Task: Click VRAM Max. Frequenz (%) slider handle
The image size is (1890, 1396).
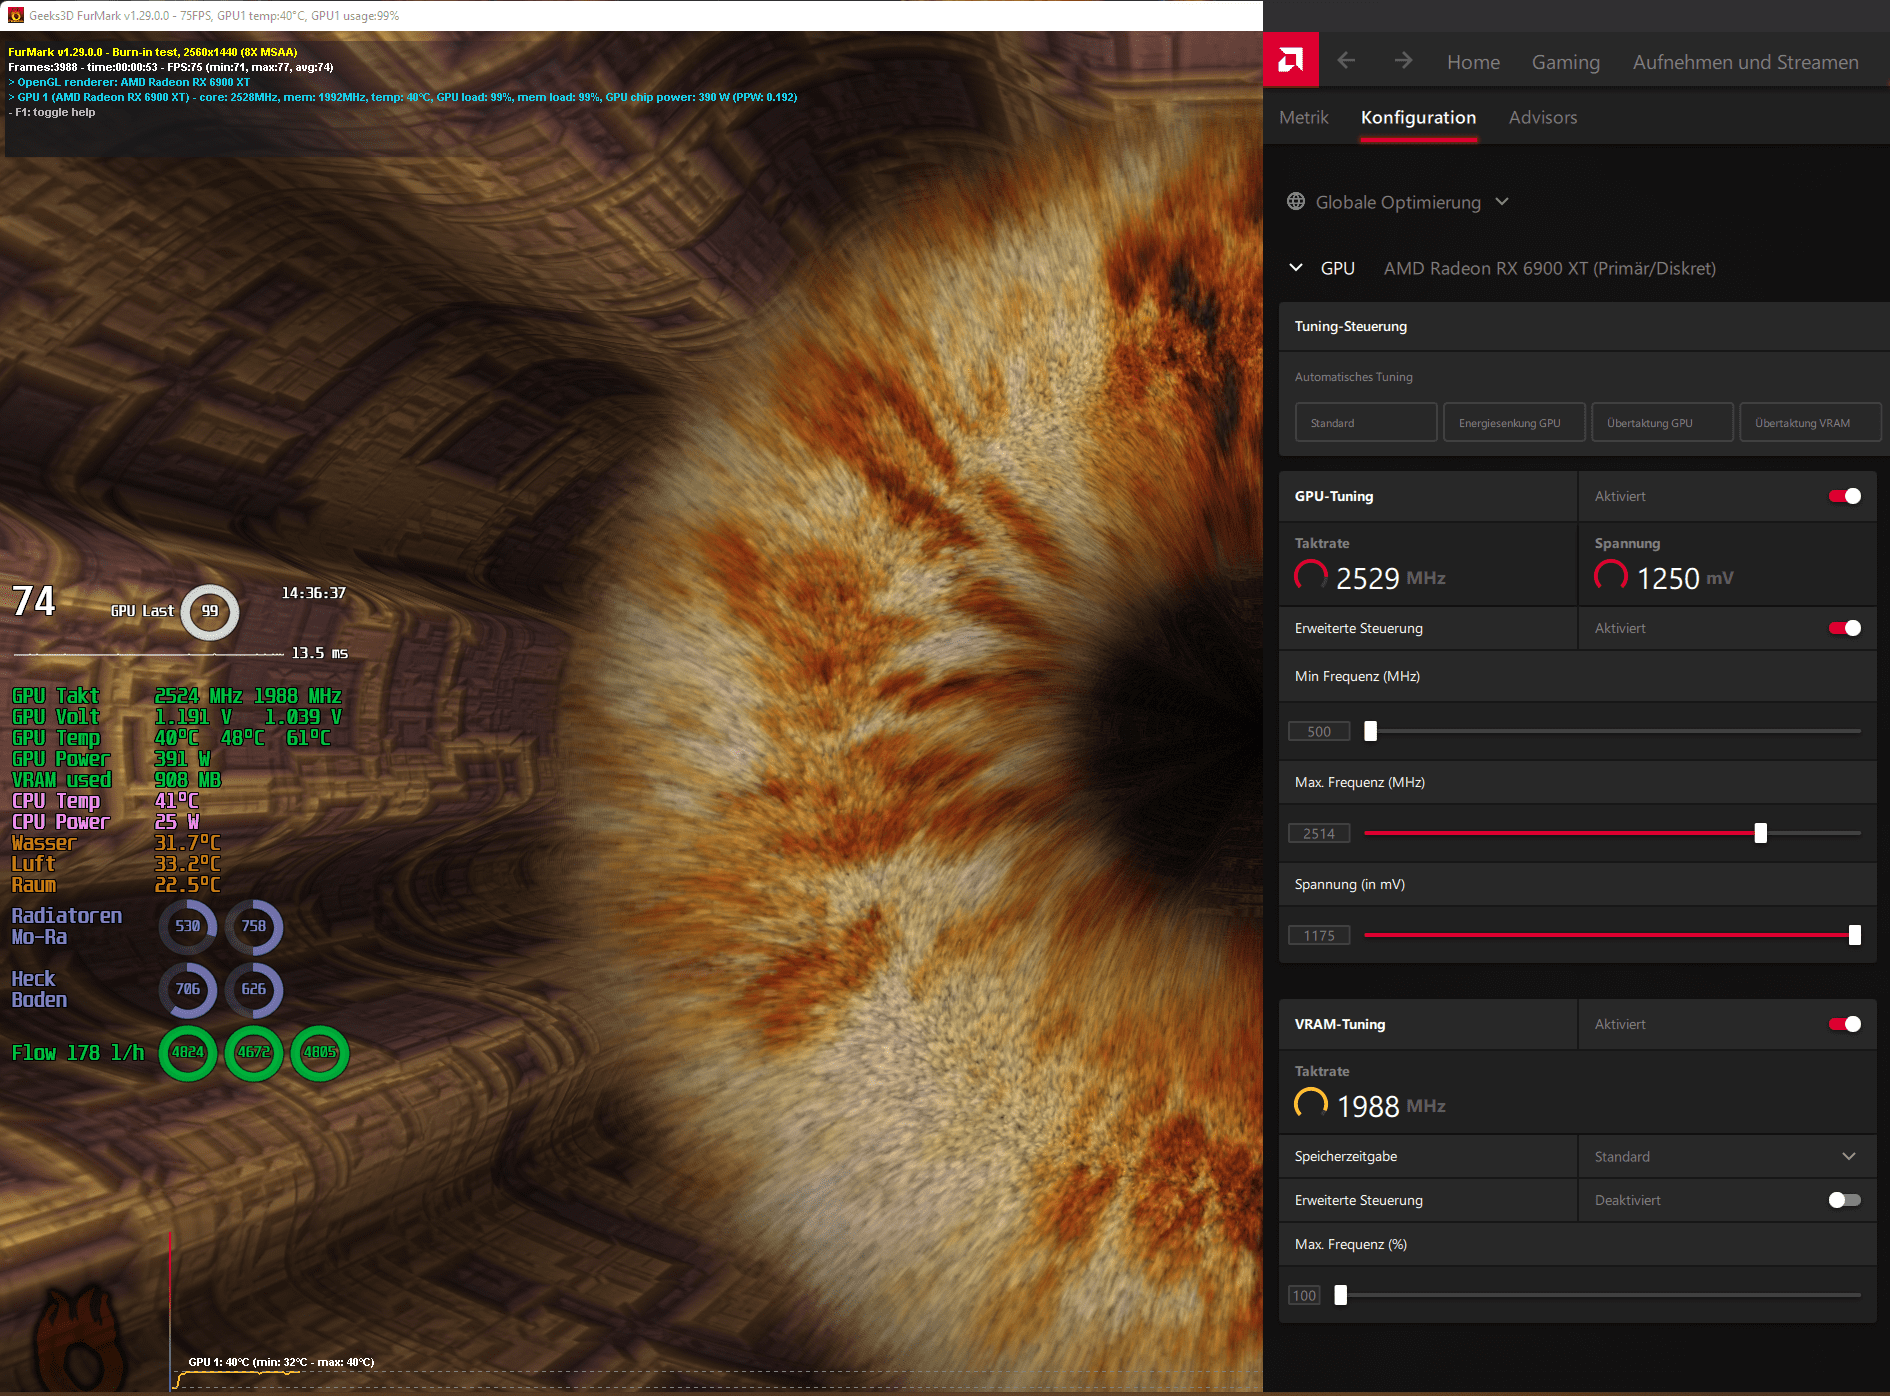Action: pos(1341,1295)
